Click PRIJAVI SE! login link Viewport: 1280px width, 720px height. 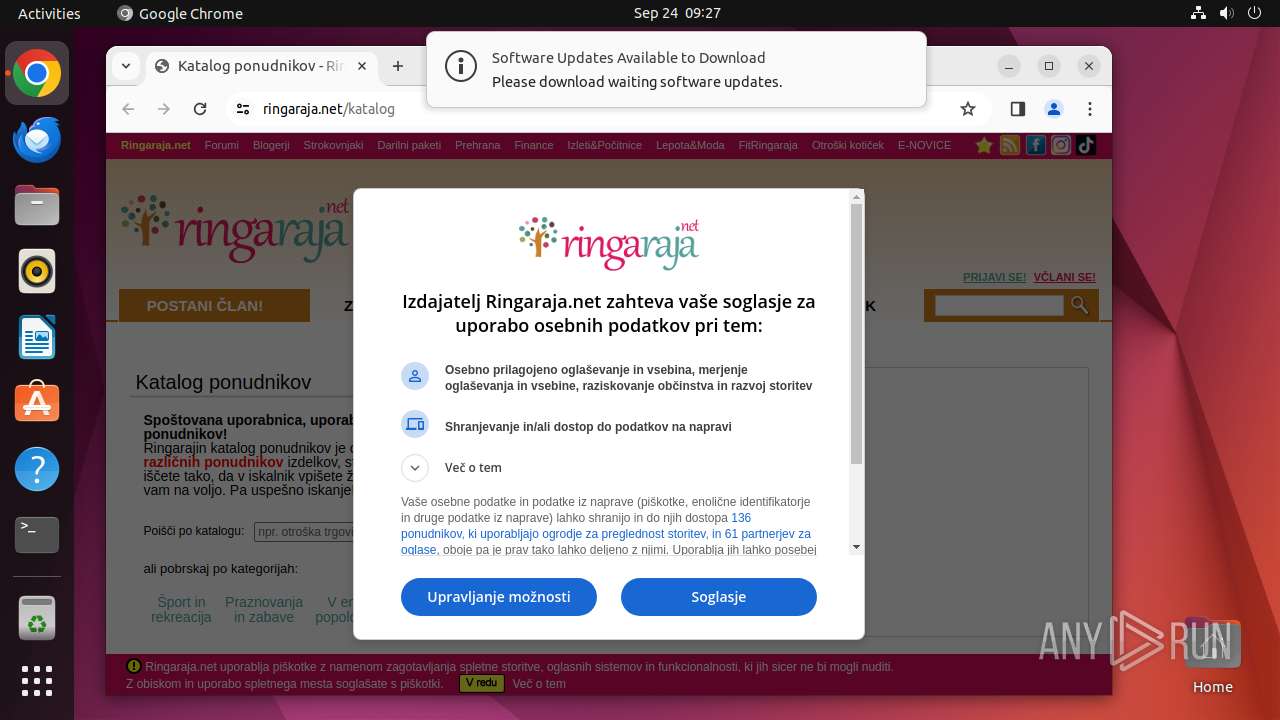pyautogui.click(x=994, y=277)
